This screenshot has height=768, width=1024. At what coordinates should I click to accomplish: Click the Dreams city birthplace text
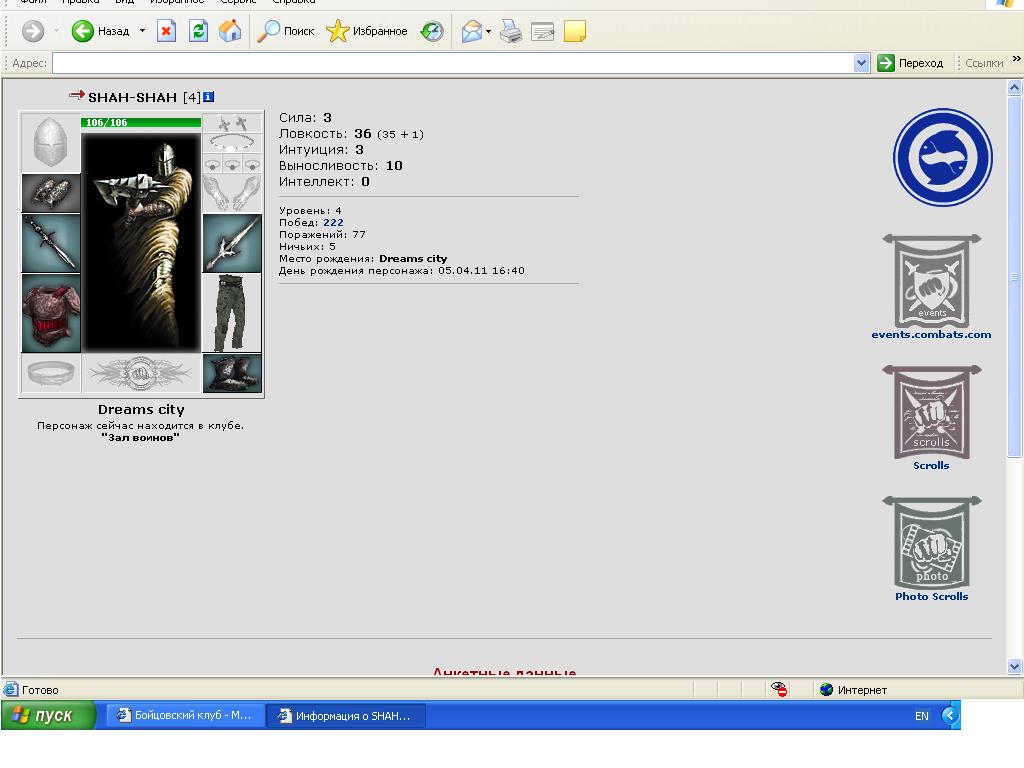[x=413, y=259]
